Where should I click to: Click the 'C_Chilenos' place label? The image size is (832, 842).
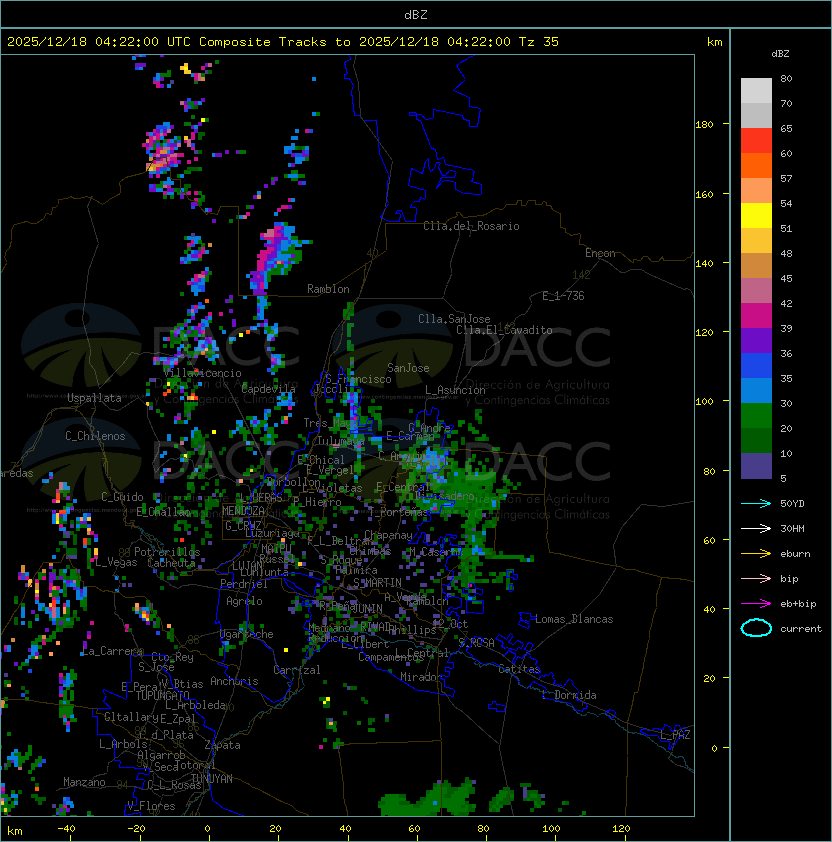(95, 436)
